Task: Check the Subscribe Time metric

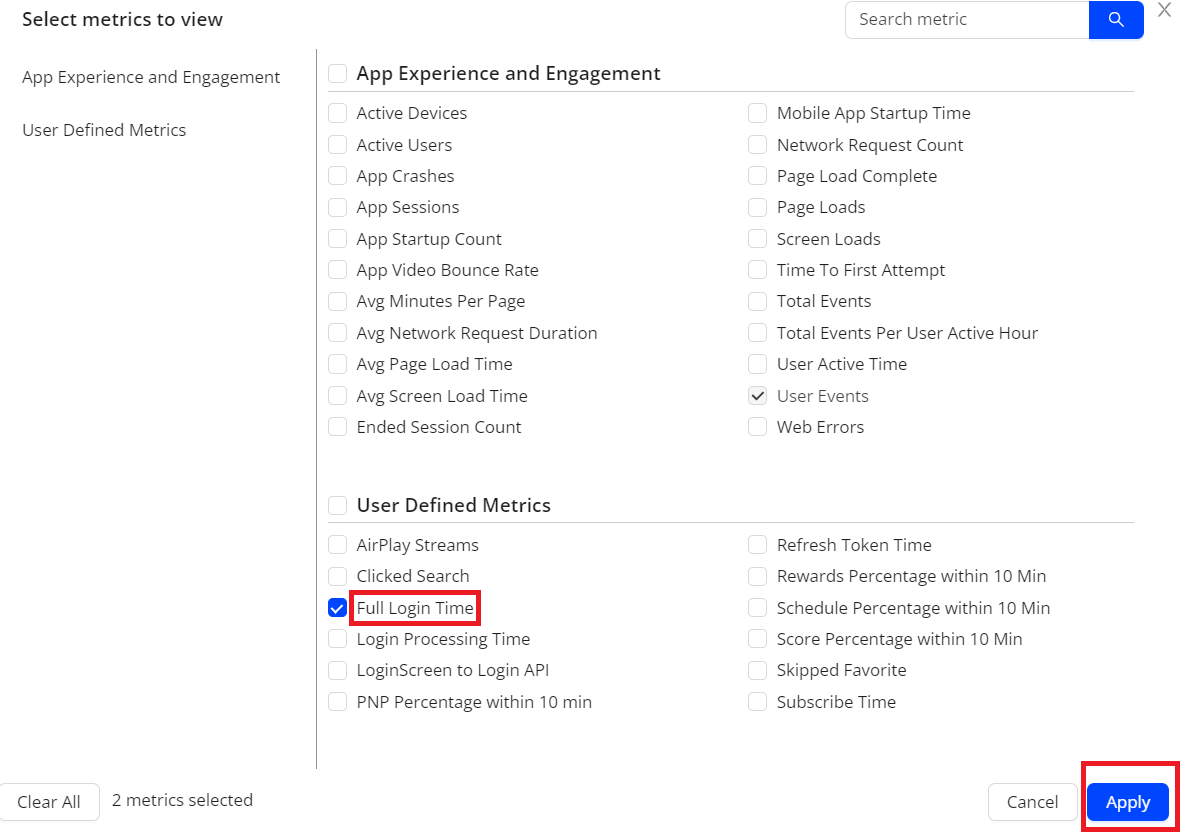Action: tap(758, 702)
